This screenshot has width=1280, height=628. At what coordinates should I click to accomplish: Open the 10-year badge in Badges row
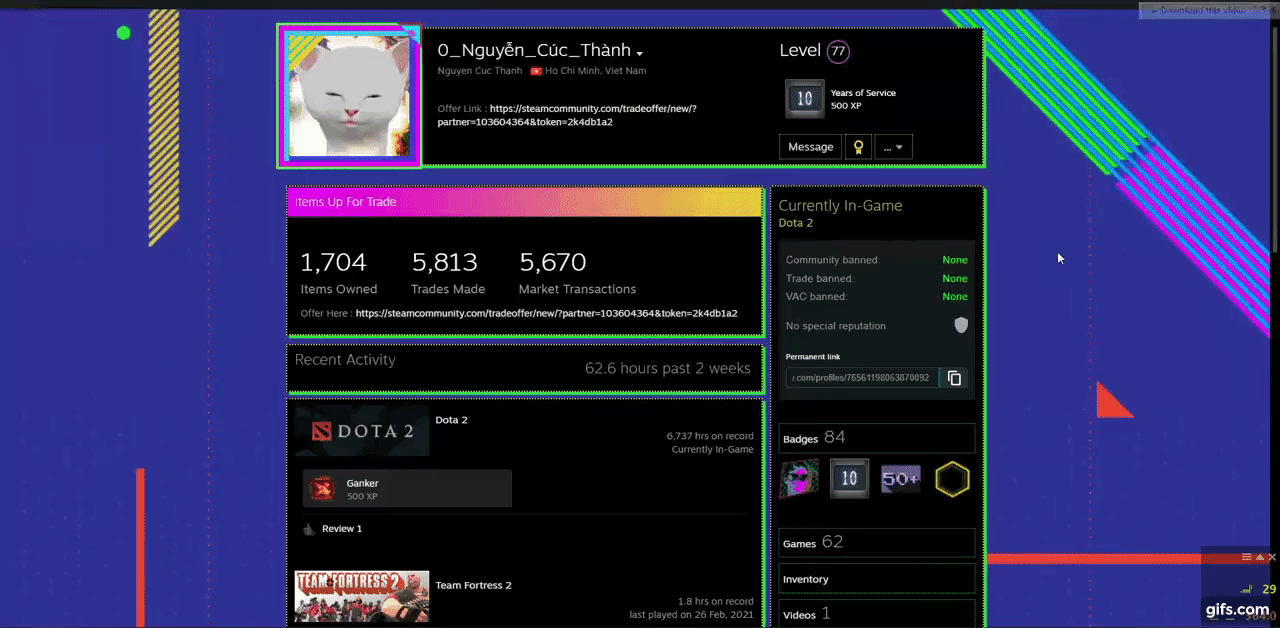click(849, 479)
